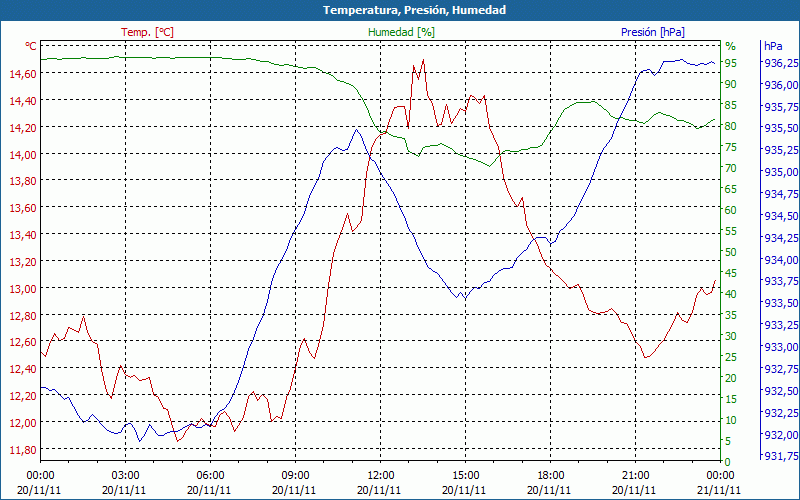This screenshot has width=800, height=500.
Task: Click pressure axis value 931,75
Action: pyautogui.click(x=781, y=456)
